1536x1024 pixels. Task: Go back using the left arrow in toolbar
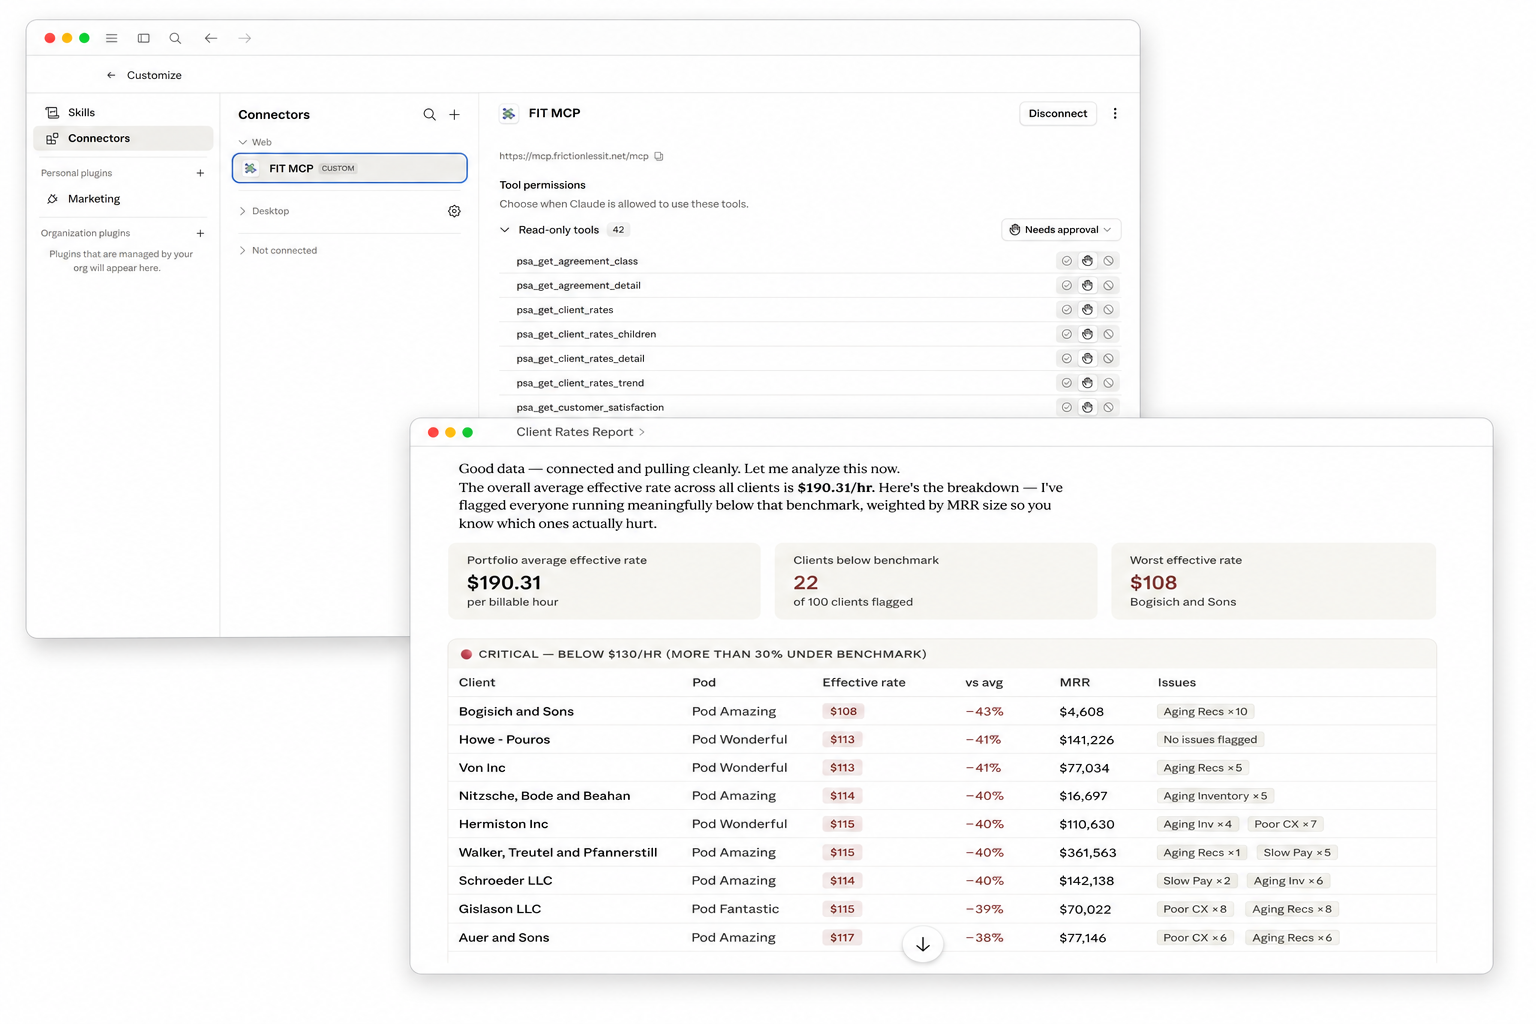(x=211, y=38)
